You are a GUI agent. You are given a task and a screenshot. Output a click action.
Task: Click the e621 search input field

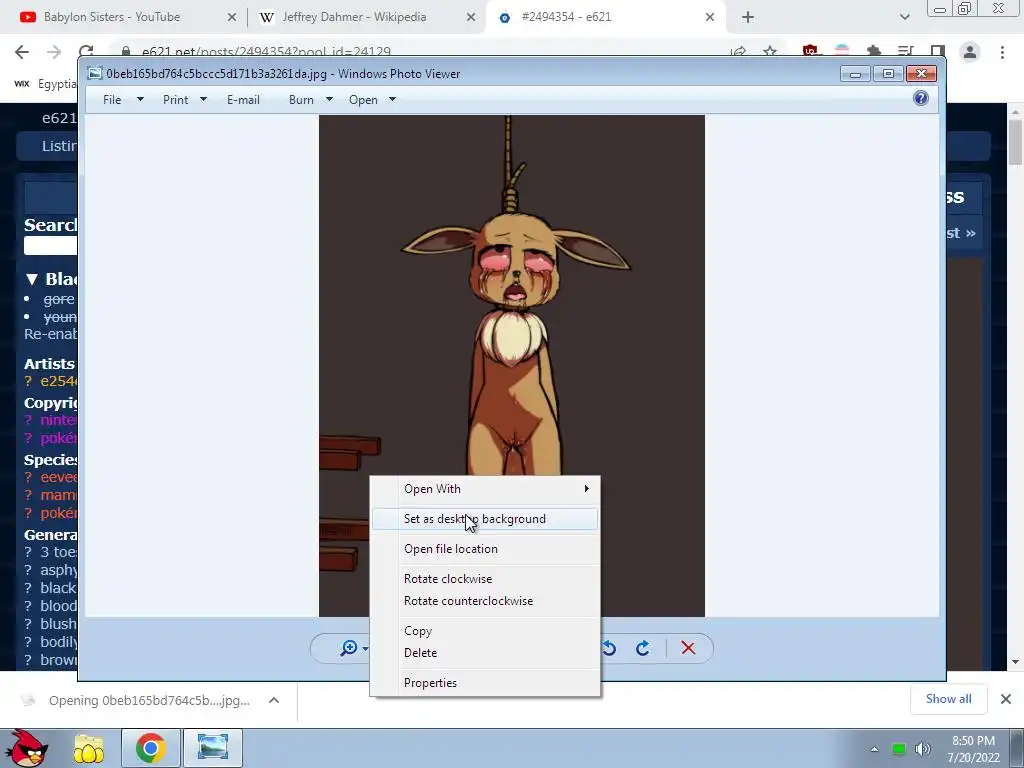coord(50,246)
